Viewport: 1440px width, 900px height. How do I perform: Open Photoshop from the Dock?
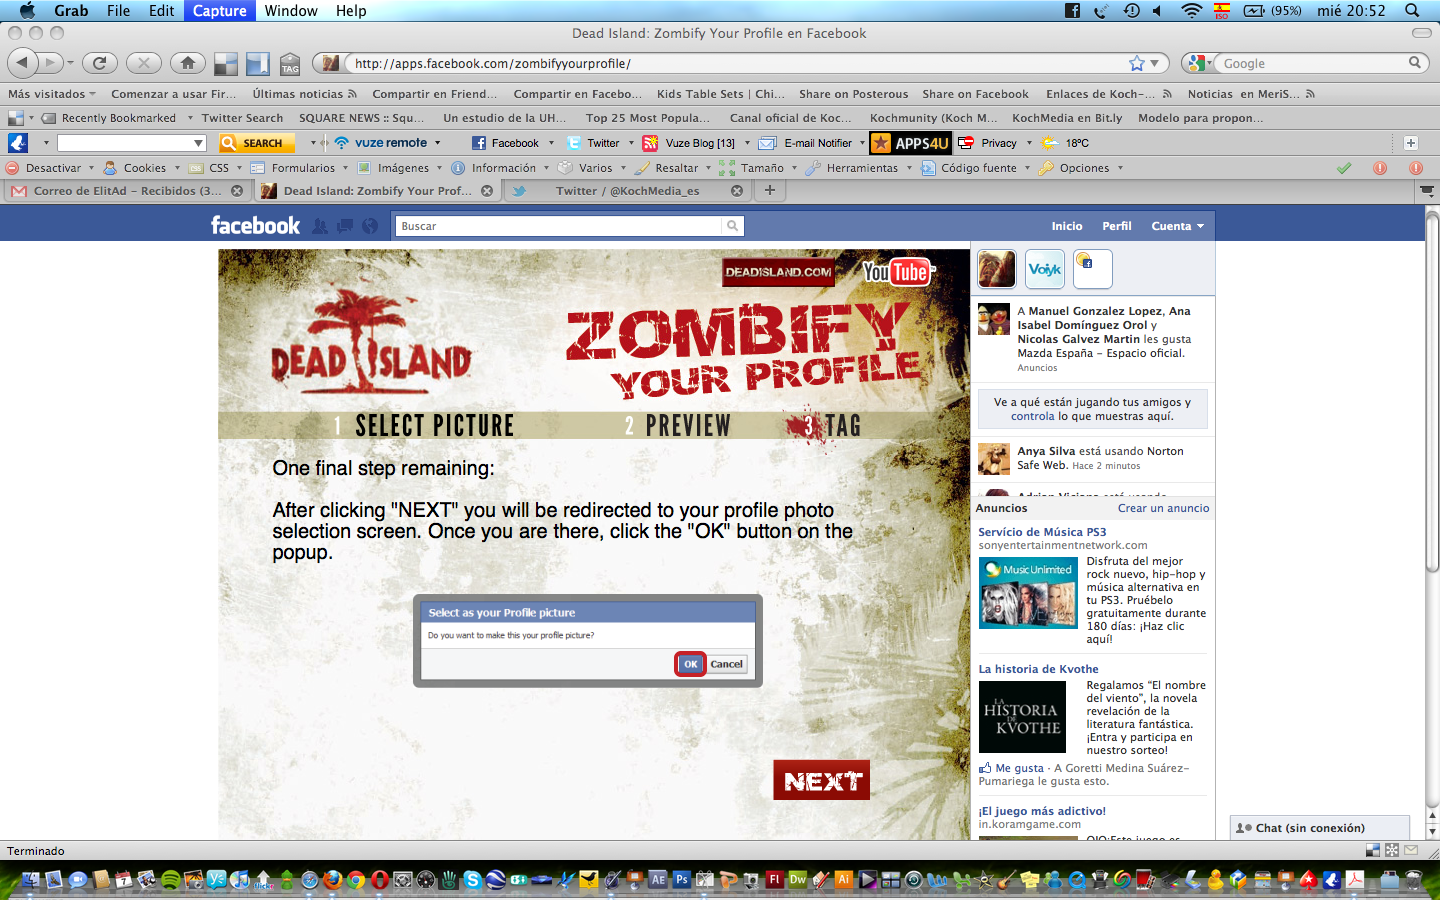point(682,880)
